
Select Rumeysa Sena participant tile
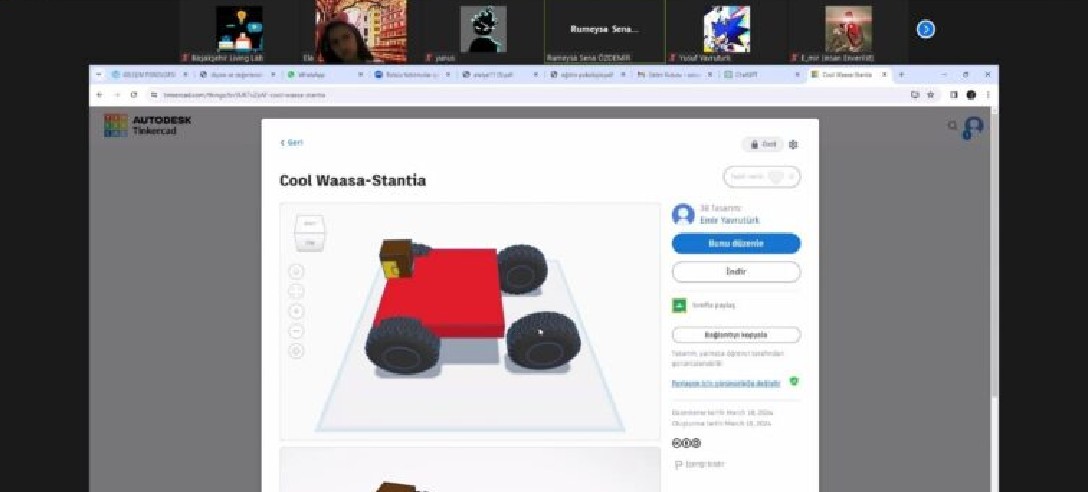604,32
